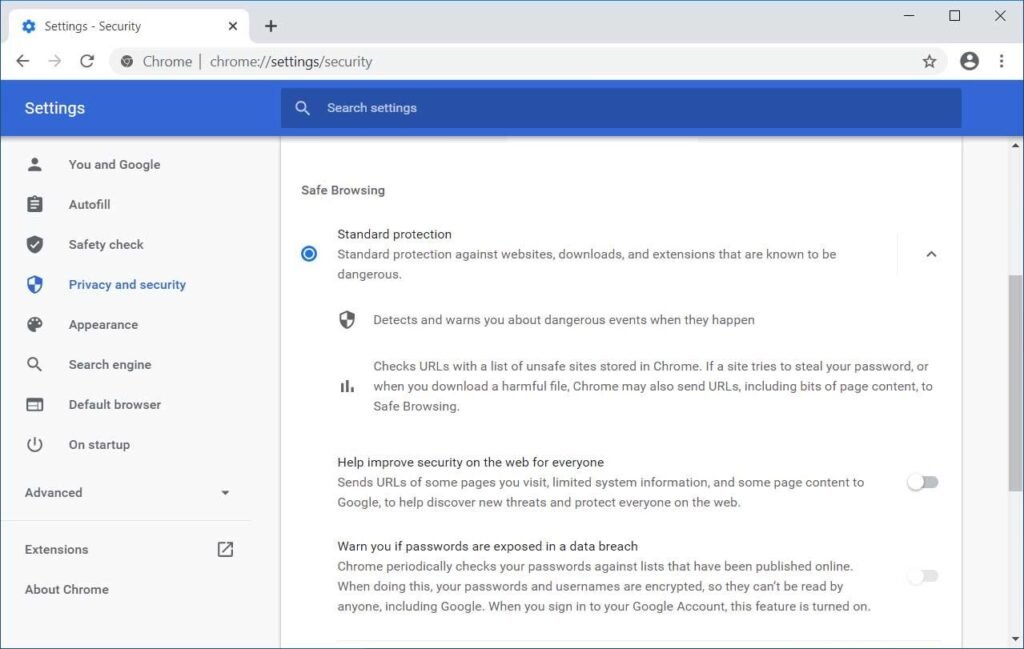Click the bookmark star icon
1024x649 pixels.
pyautogui.click(x=929, y=61)
